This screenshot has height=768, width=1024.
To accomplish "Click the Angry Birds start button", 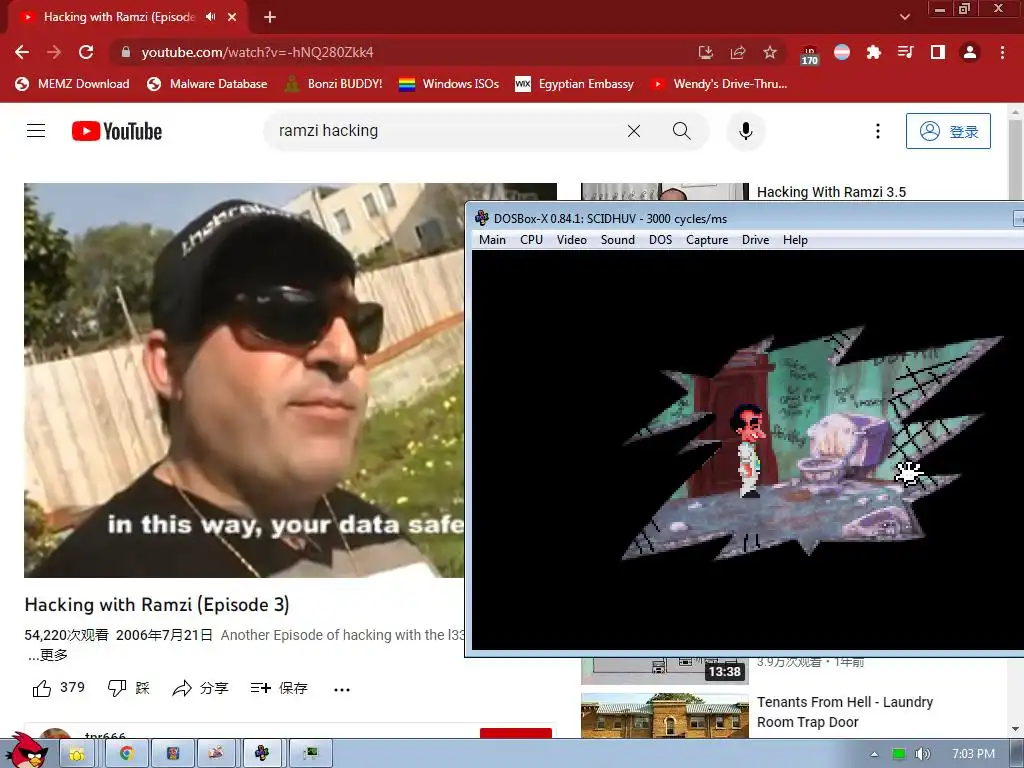I will tap(28, 752).
